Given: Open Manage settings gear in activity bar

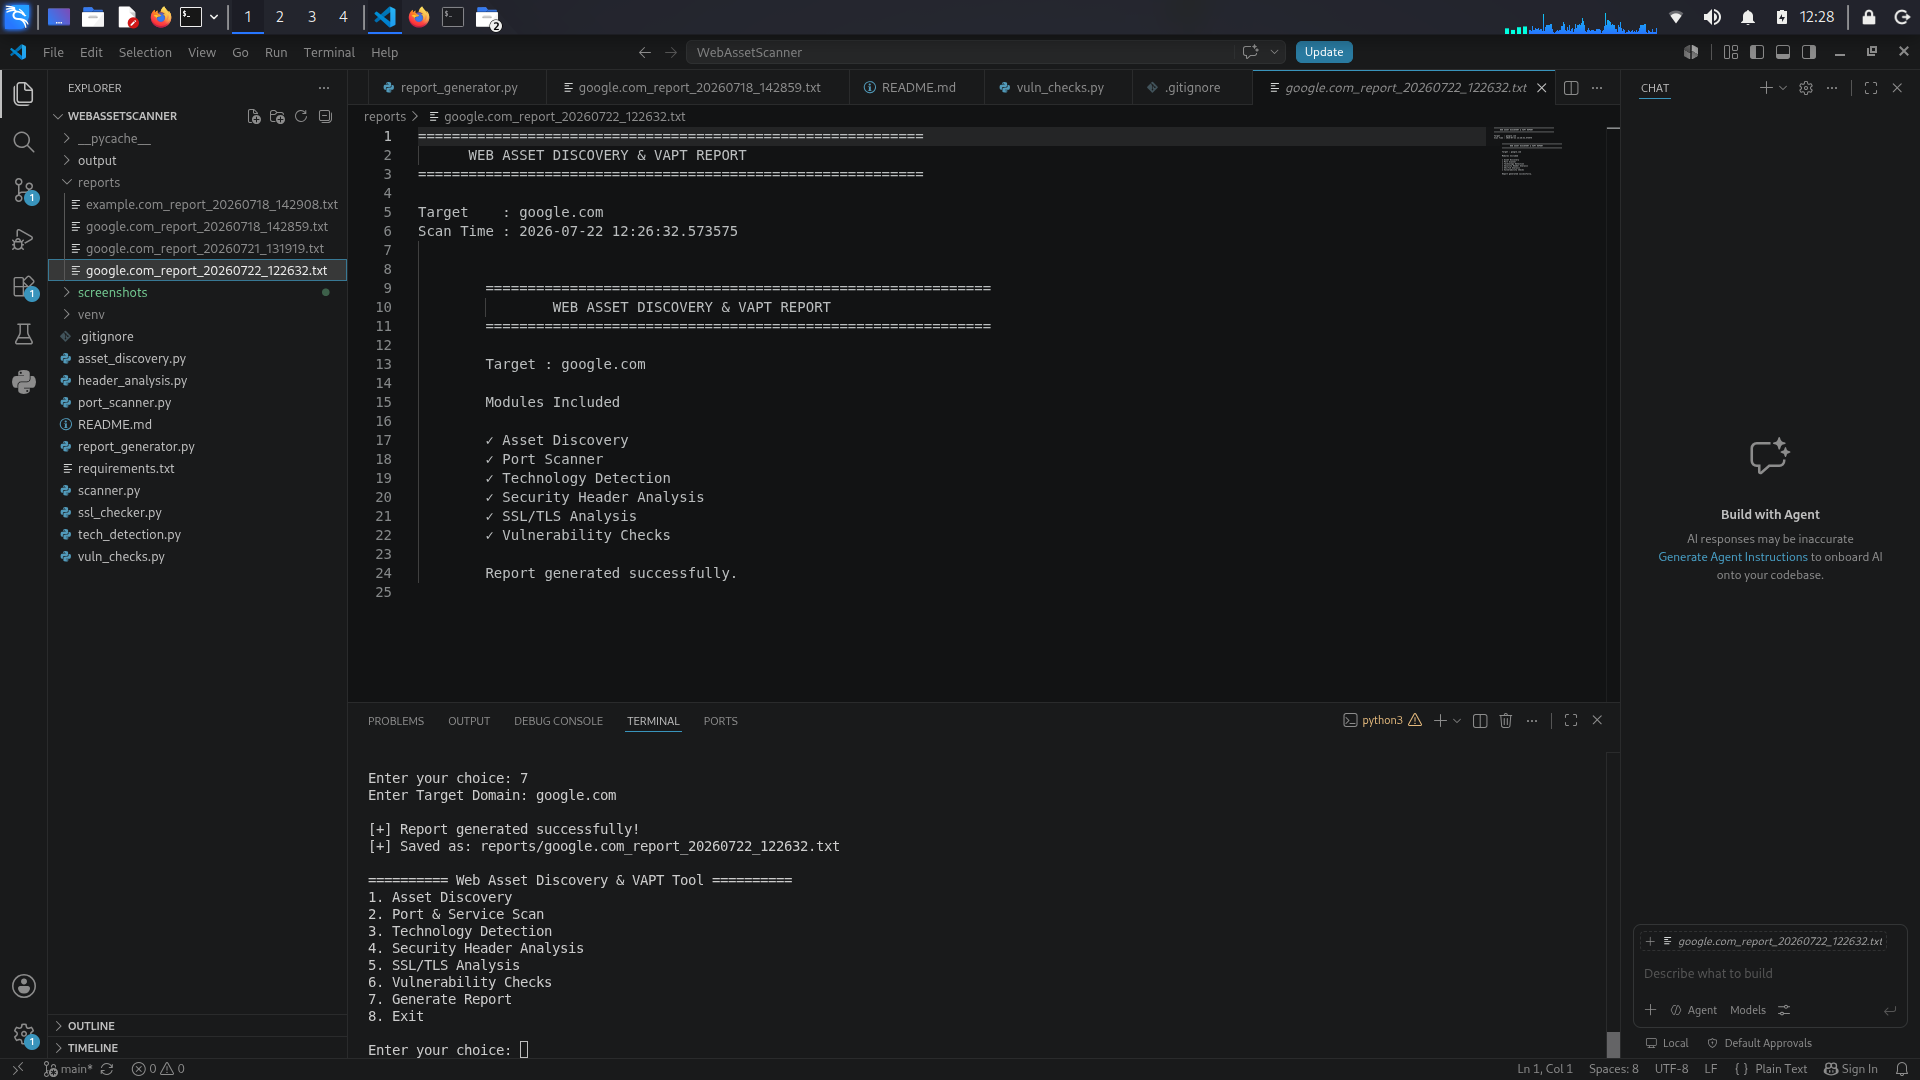Looking at the screenshot, I should coord(24,1034).
